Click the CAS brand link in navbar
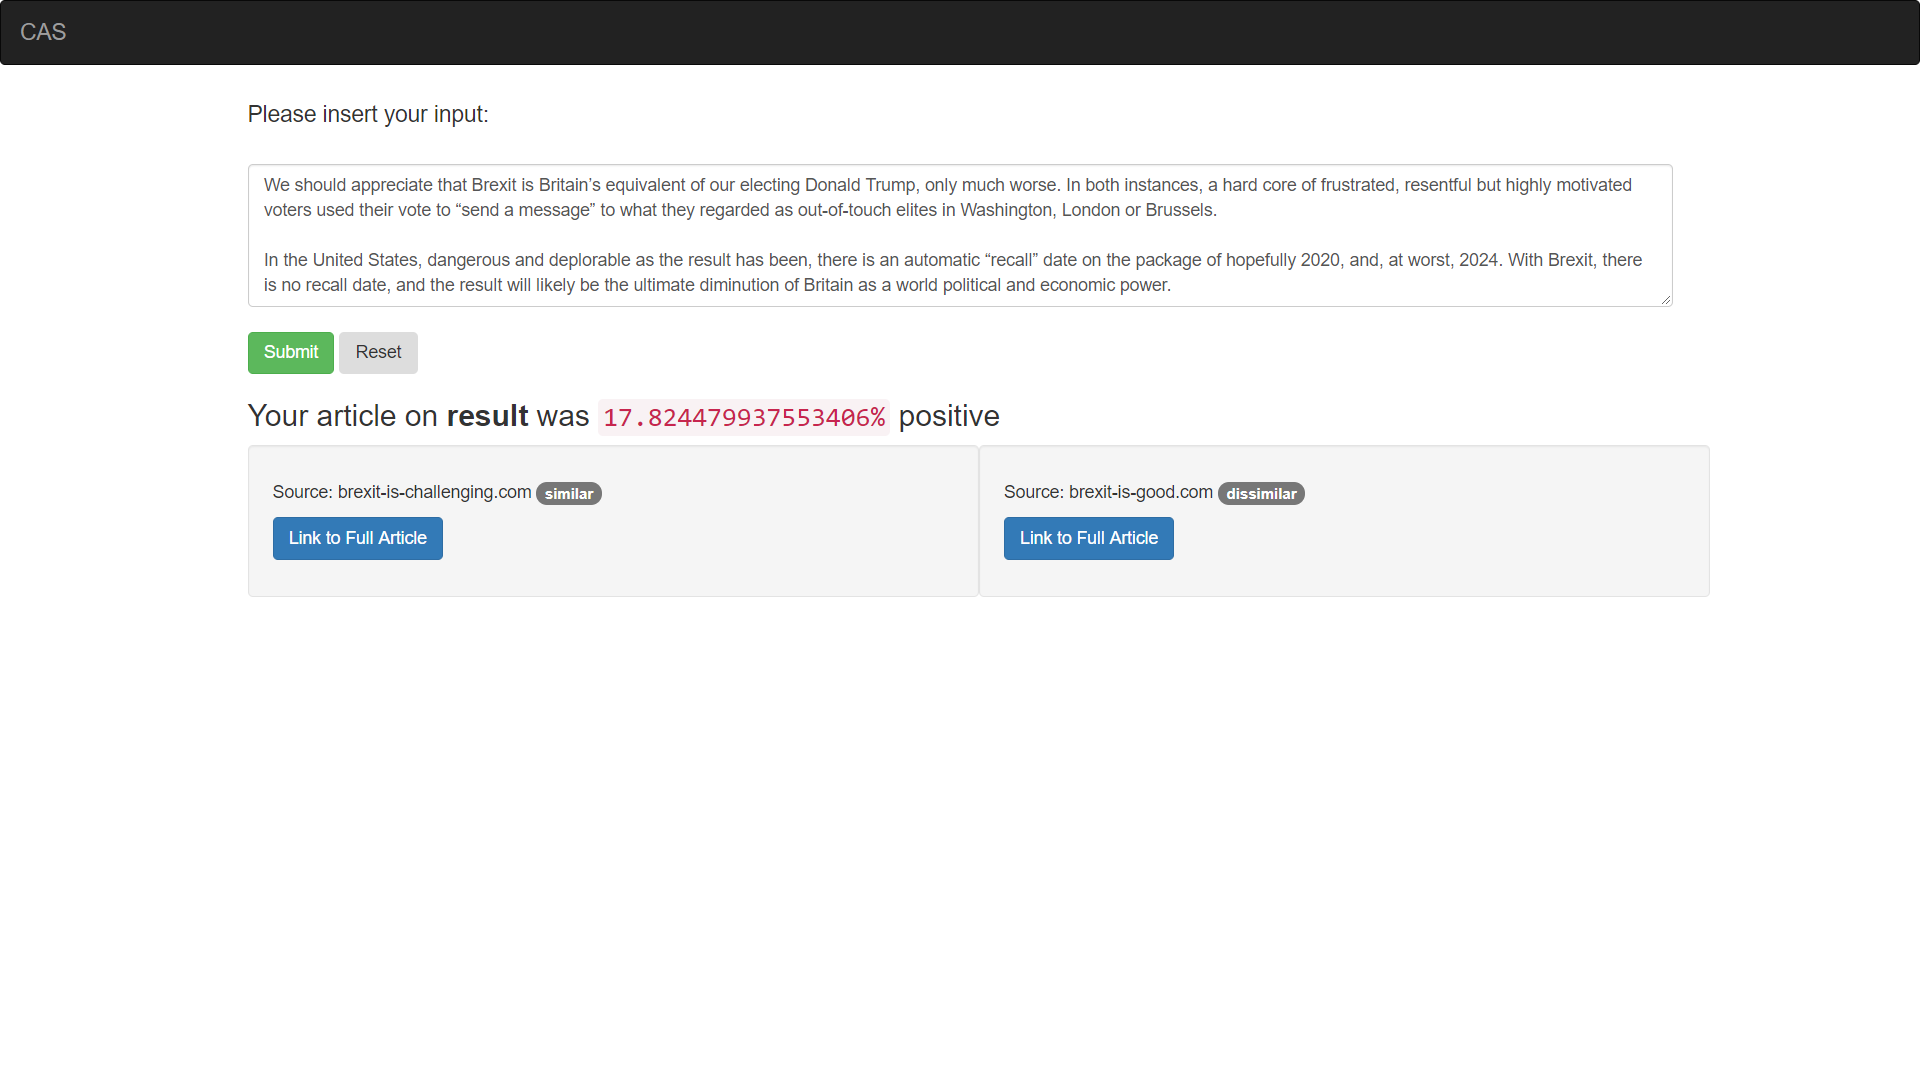Screen dimensions: 1920x1080 pos(43,32)
